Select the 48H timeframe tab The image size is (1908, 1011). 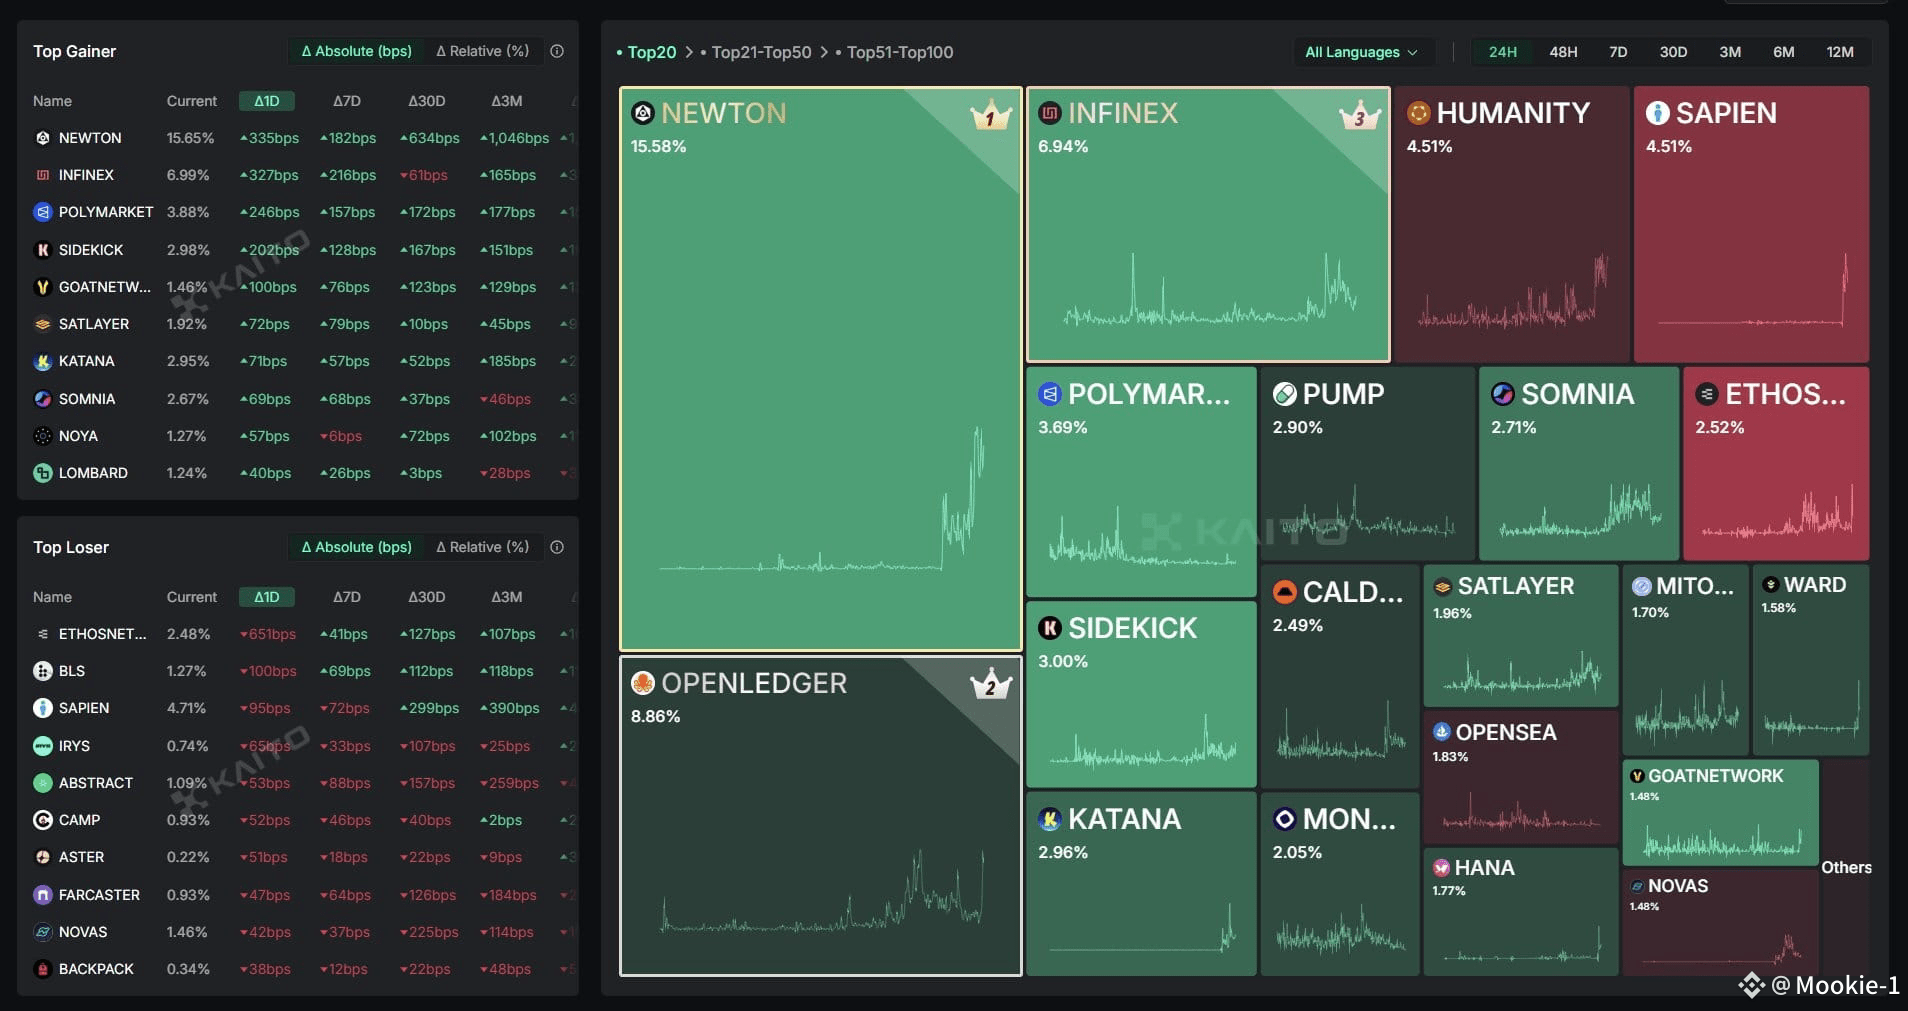coord(1563,52)
